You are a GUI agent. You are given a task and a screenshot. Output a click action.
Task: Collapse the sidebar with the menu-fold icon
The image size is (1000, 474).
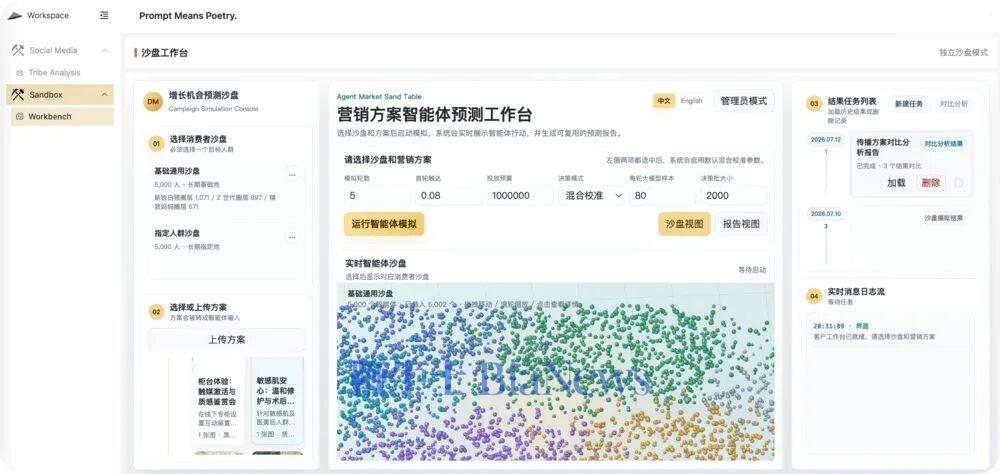point(104,15)
